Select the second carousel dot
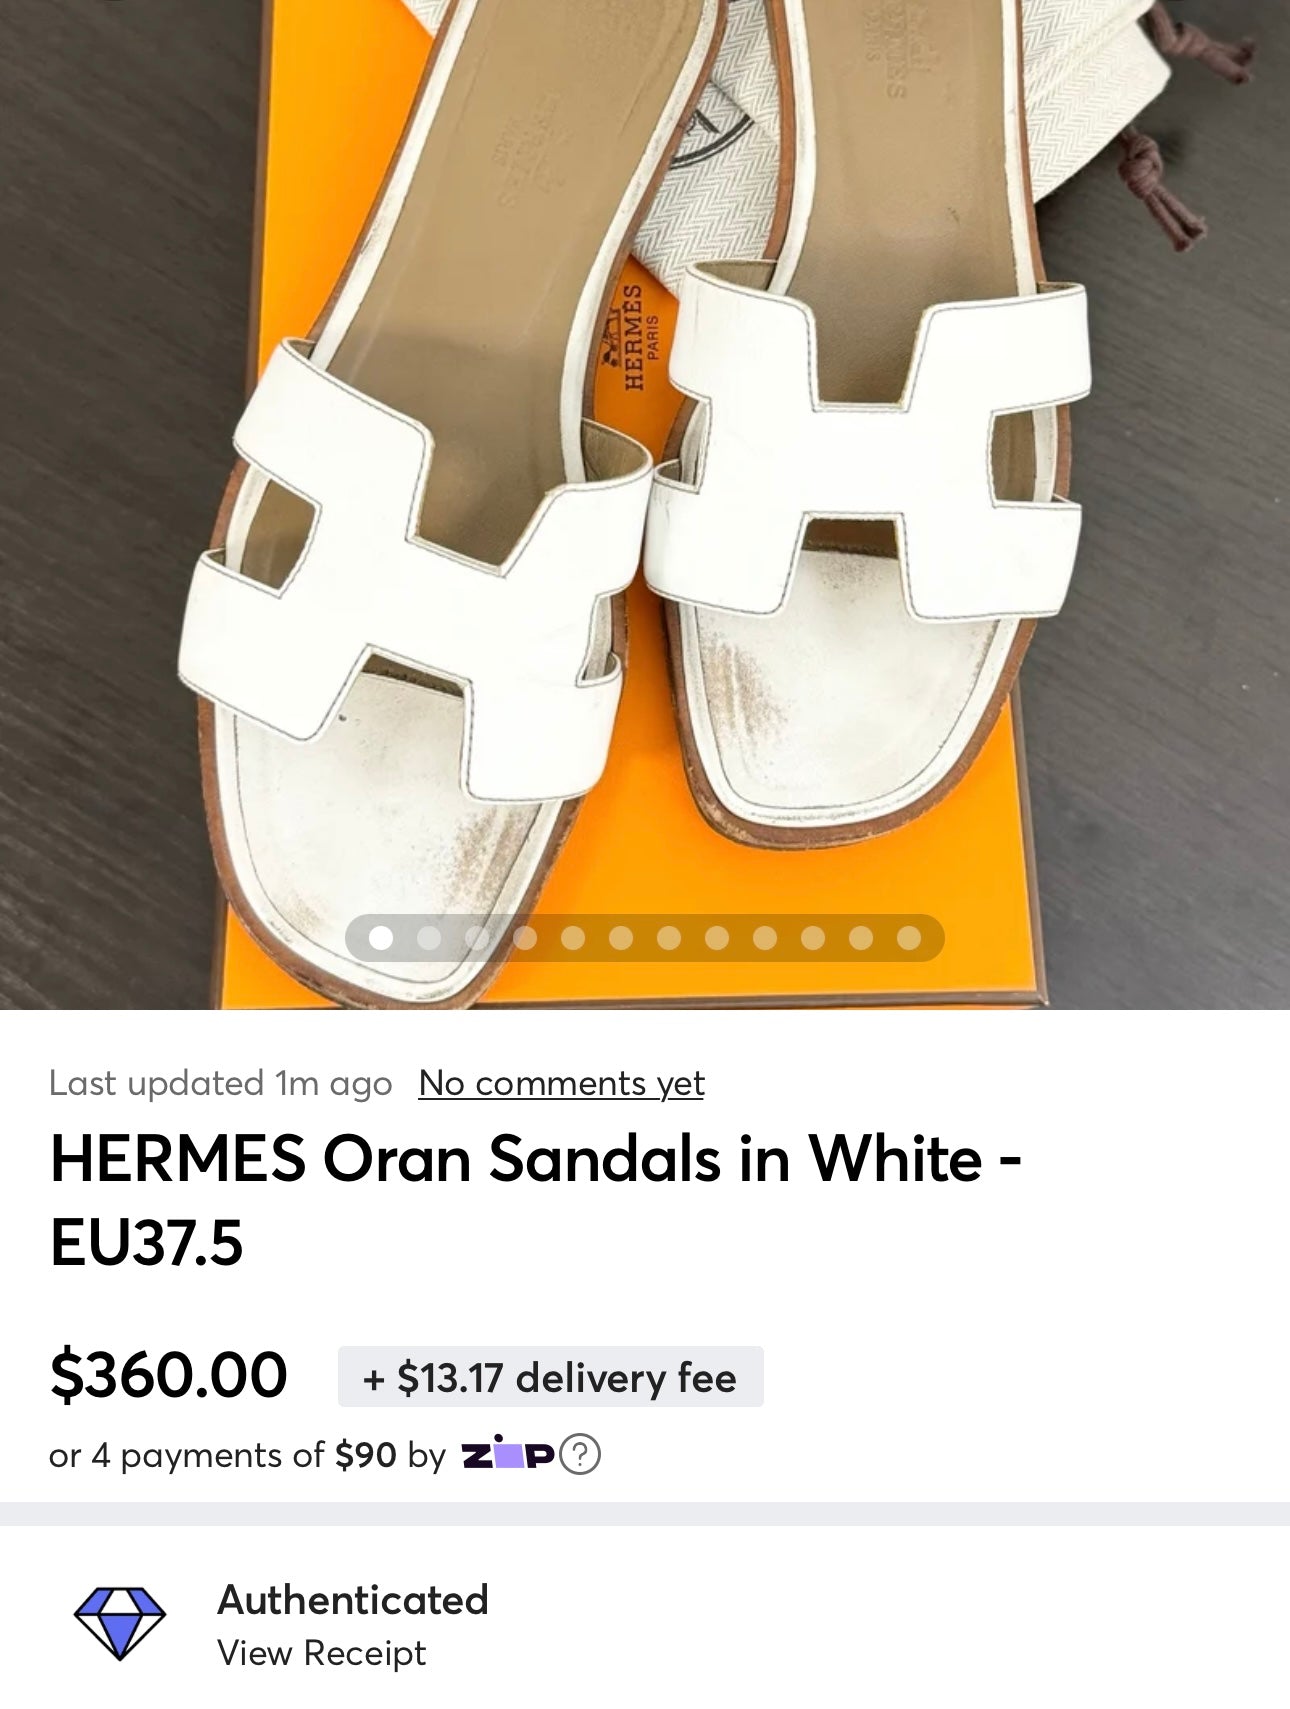The height and width of the screenshot is (1709, 1290). (x=429, y=938)
